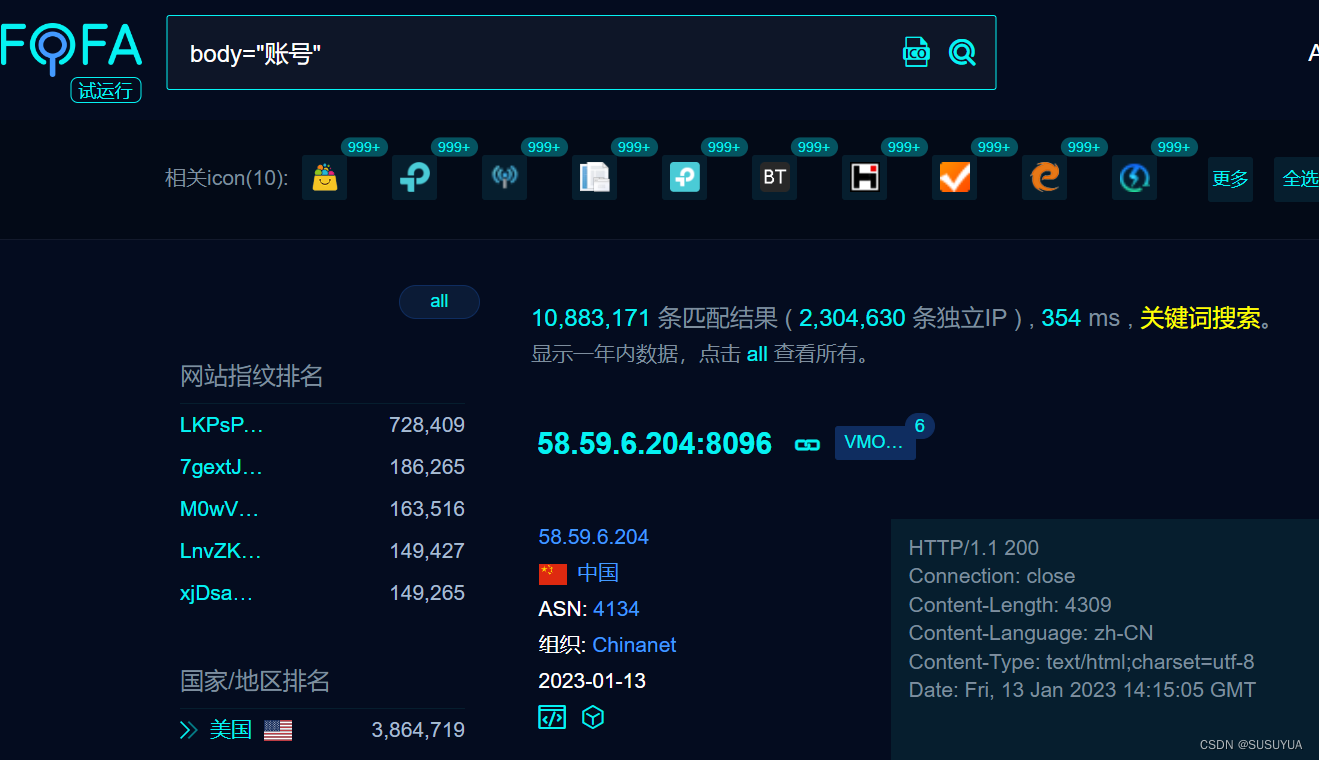Select the blue circular lightning related icon
1319x760 pixels.
pos(1134,178)
